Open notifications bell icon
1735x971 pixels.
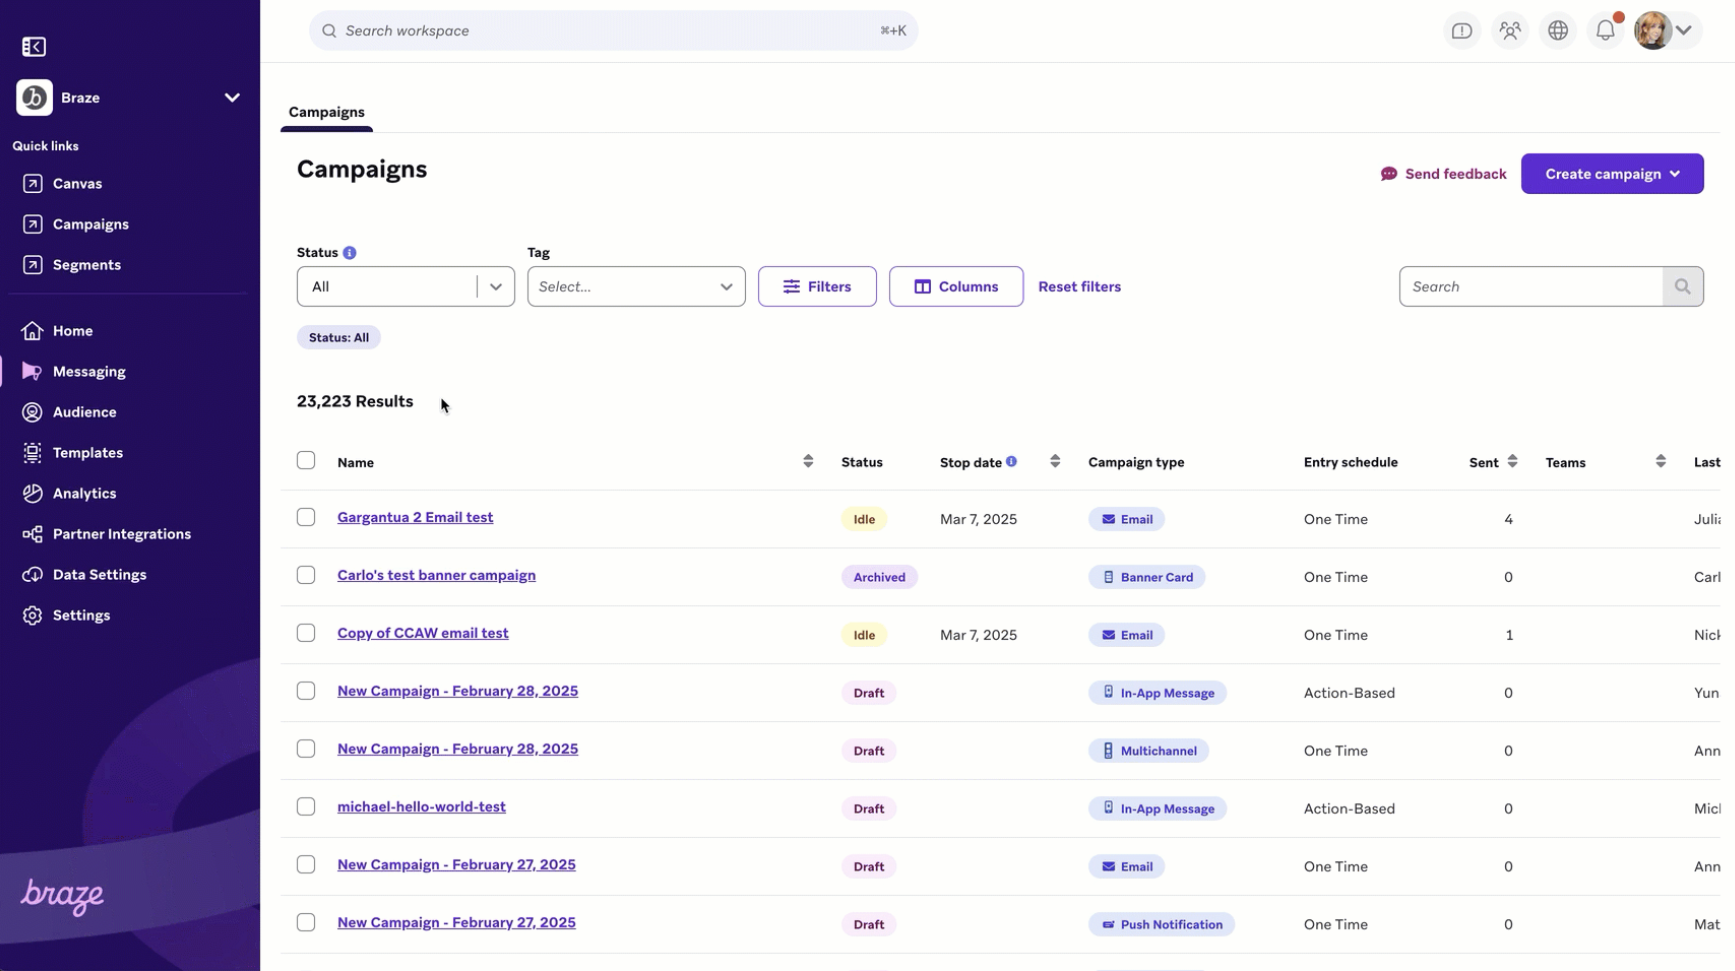point(1605,31)
